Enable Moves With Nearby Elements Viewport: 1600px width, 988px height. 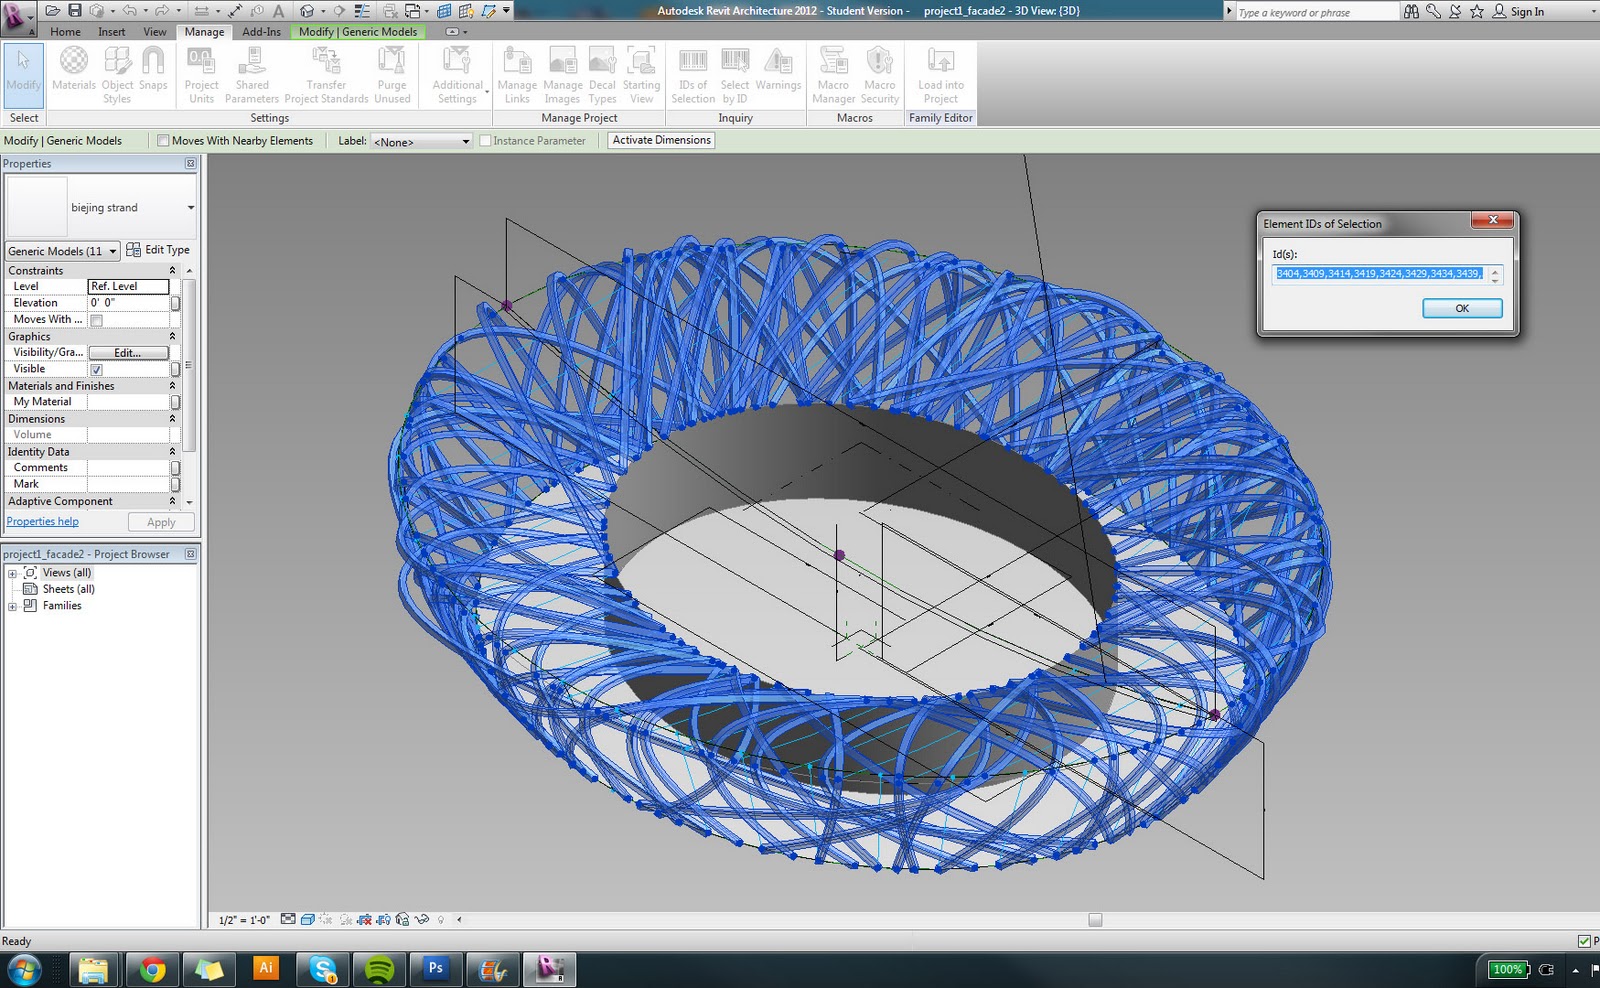pyautogui.click(x=163, y=140)
